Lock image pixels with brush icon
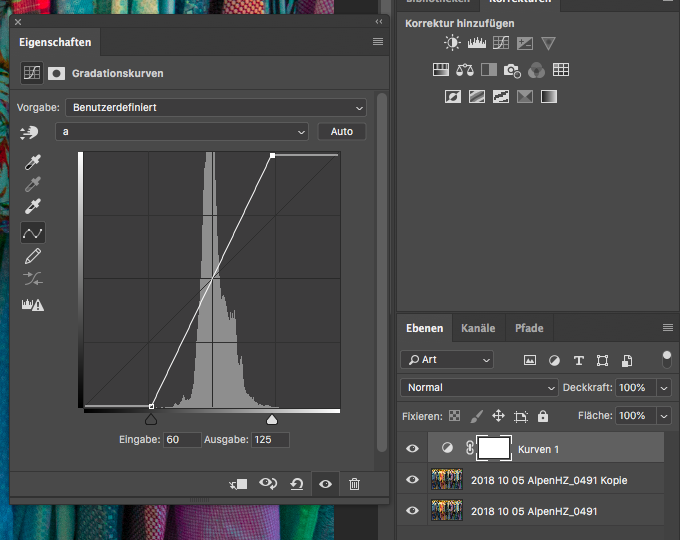The image size is (680, 540). [477, 416]
